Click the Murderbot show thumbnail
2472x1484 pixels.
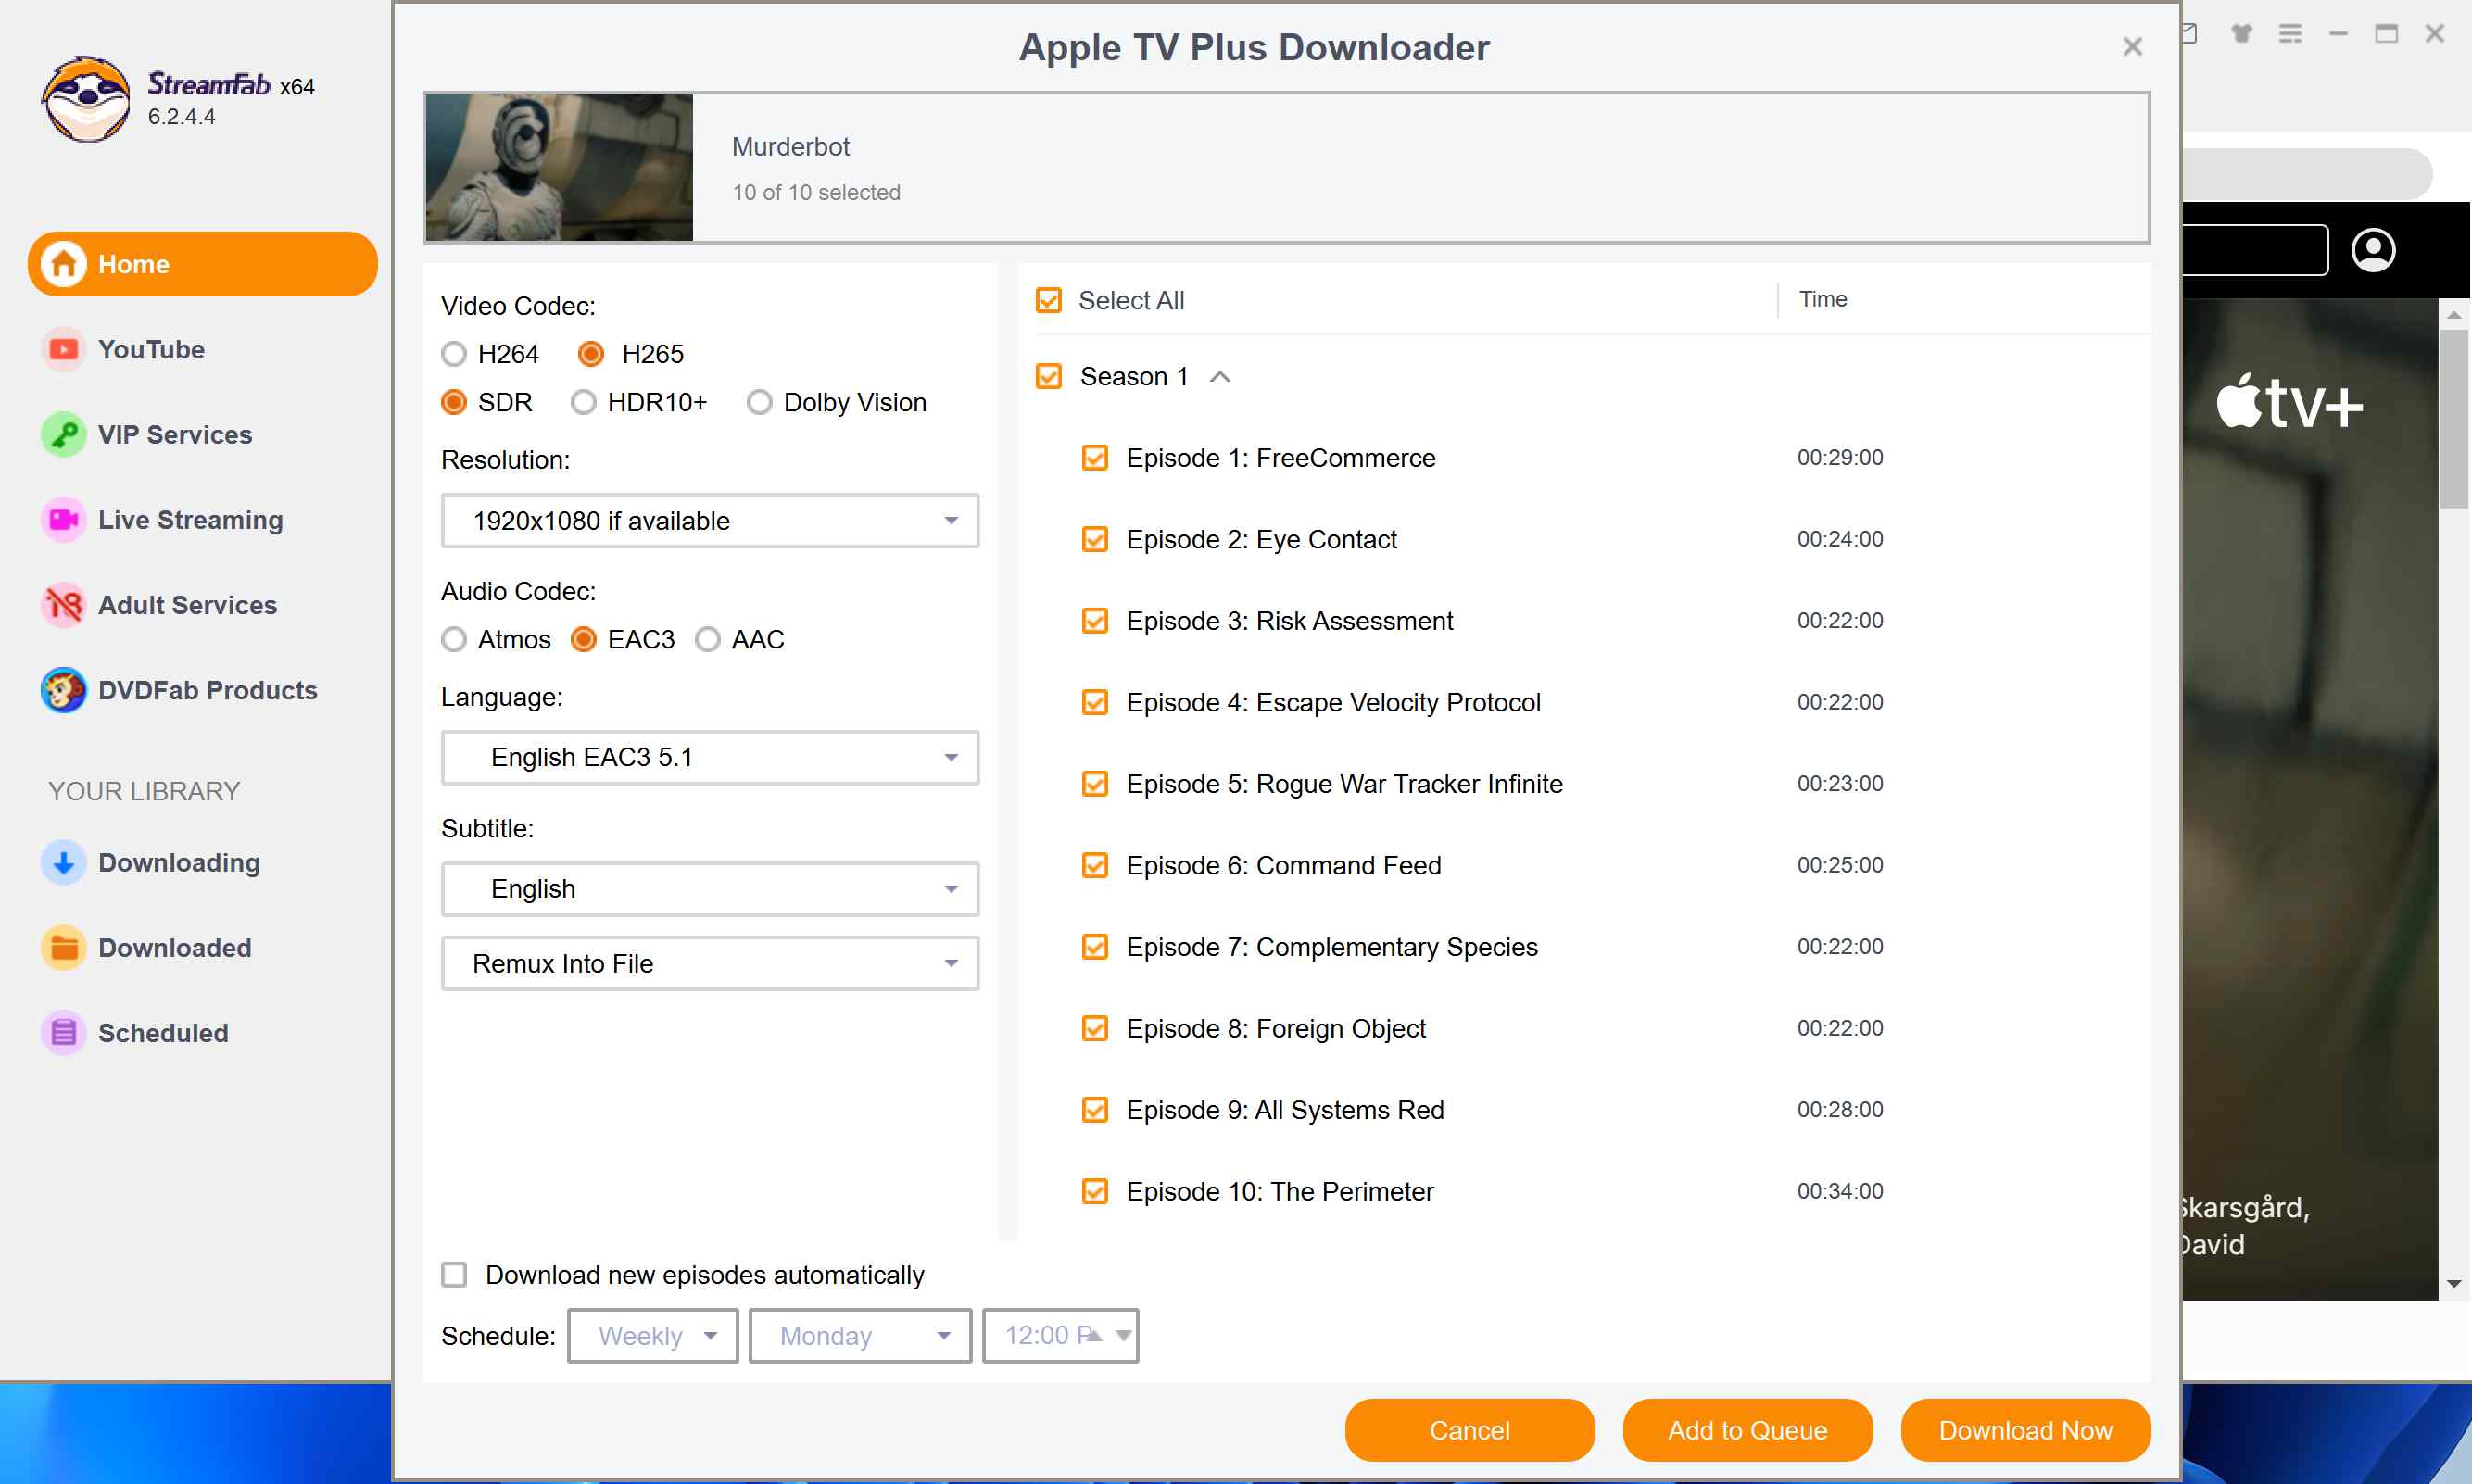pyautogui.click(x=557, y=167)
